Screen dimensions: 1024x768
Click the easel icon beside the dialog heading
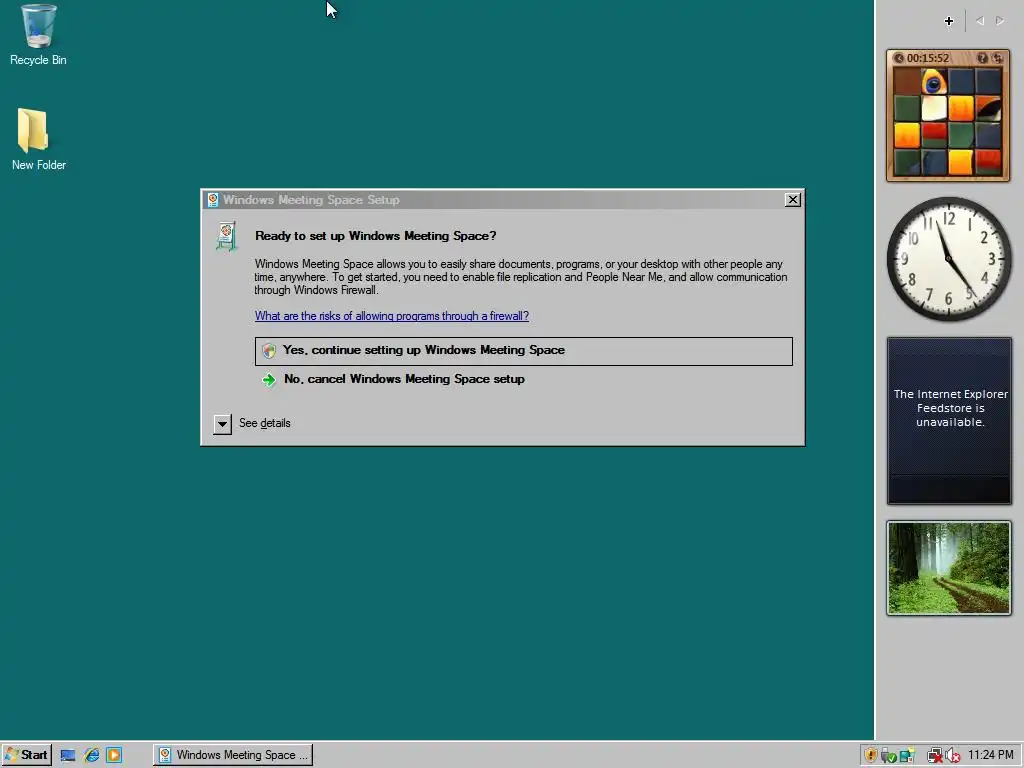coord(227,236)
